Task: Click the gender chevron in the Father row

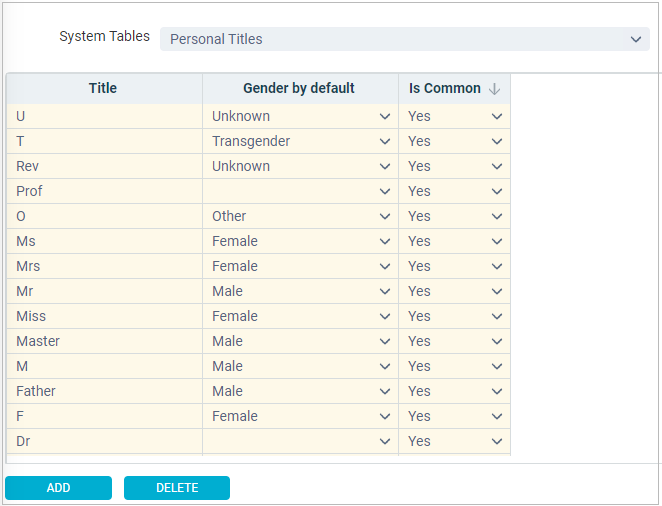Action: 385,391
